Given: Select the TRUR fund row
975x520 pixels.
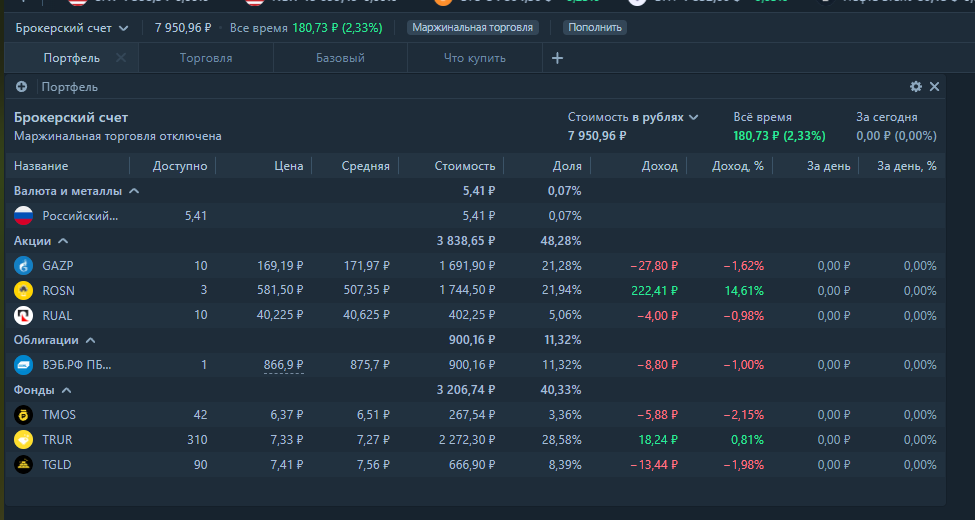Looking at the screenshot, I should [475, 440].
